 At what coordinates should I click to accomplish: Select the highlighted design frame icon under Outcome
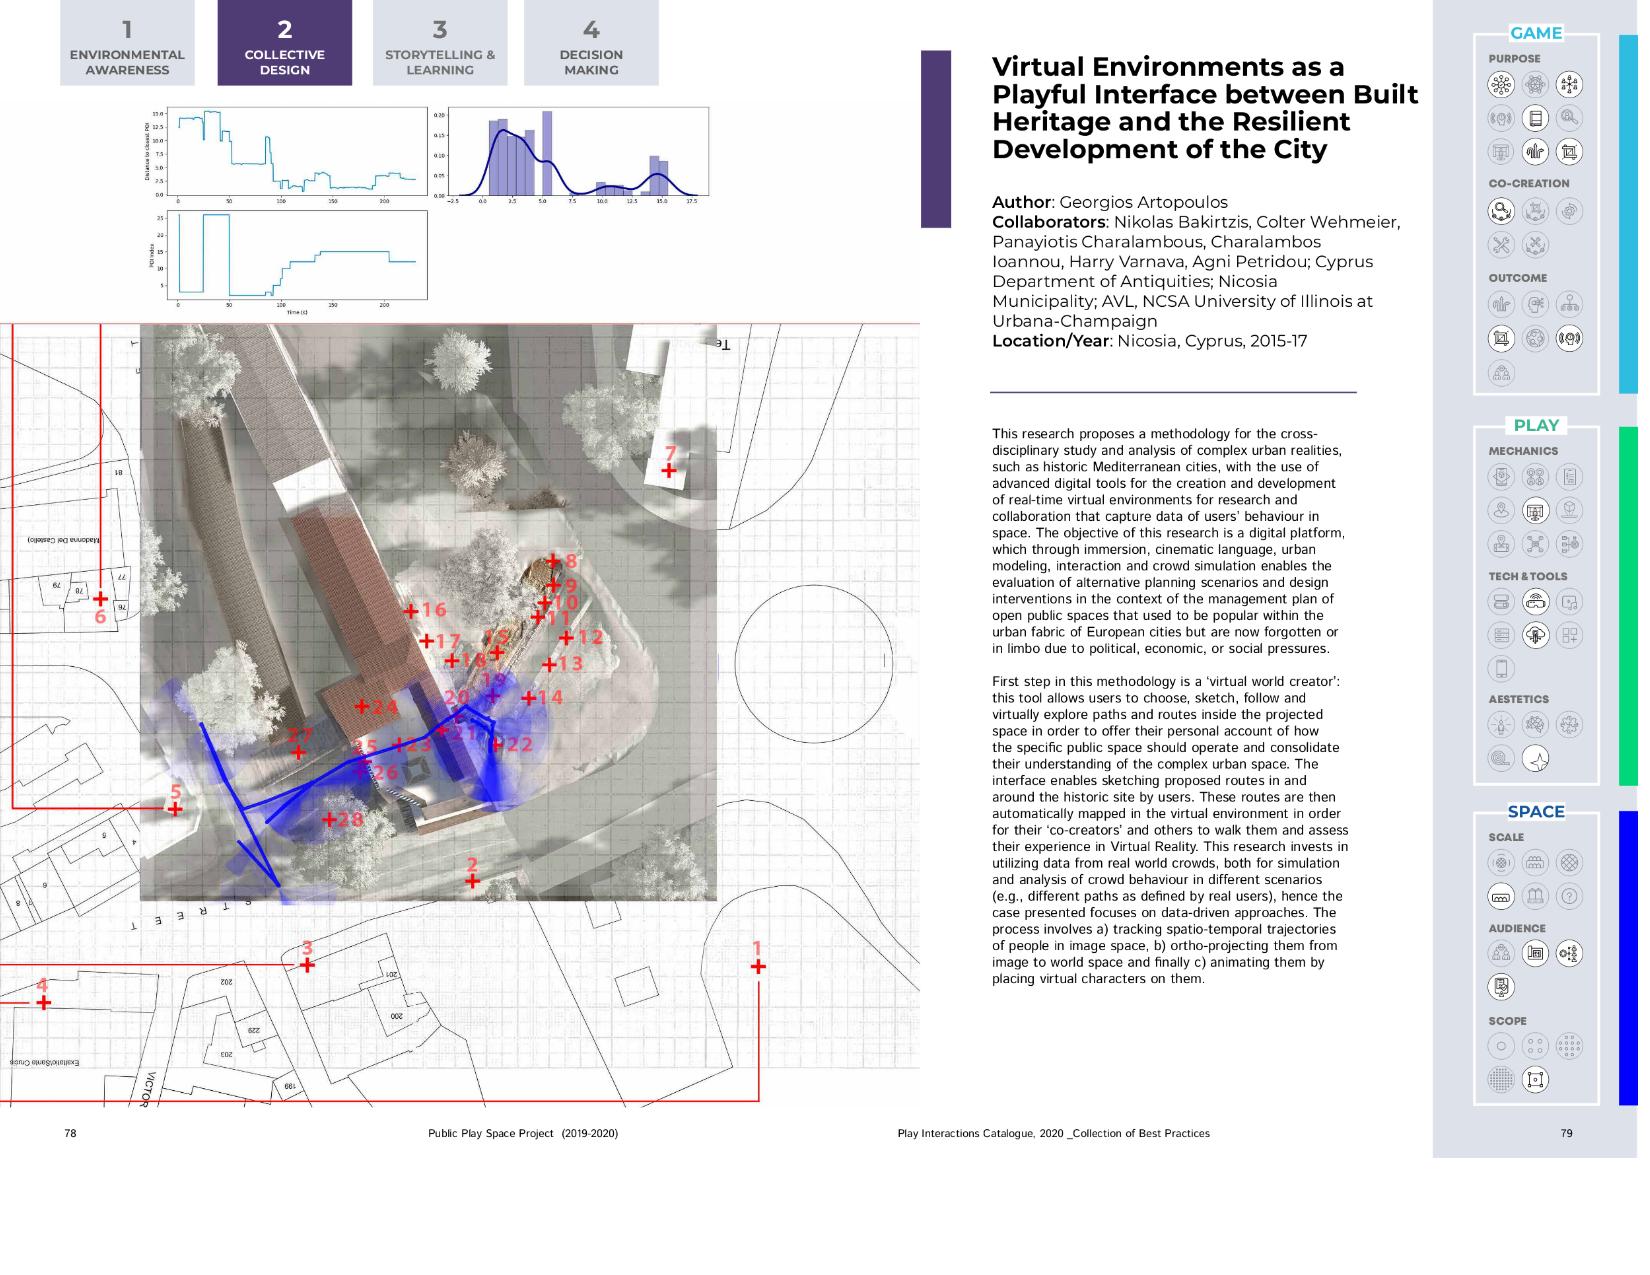click(1501, 339)
